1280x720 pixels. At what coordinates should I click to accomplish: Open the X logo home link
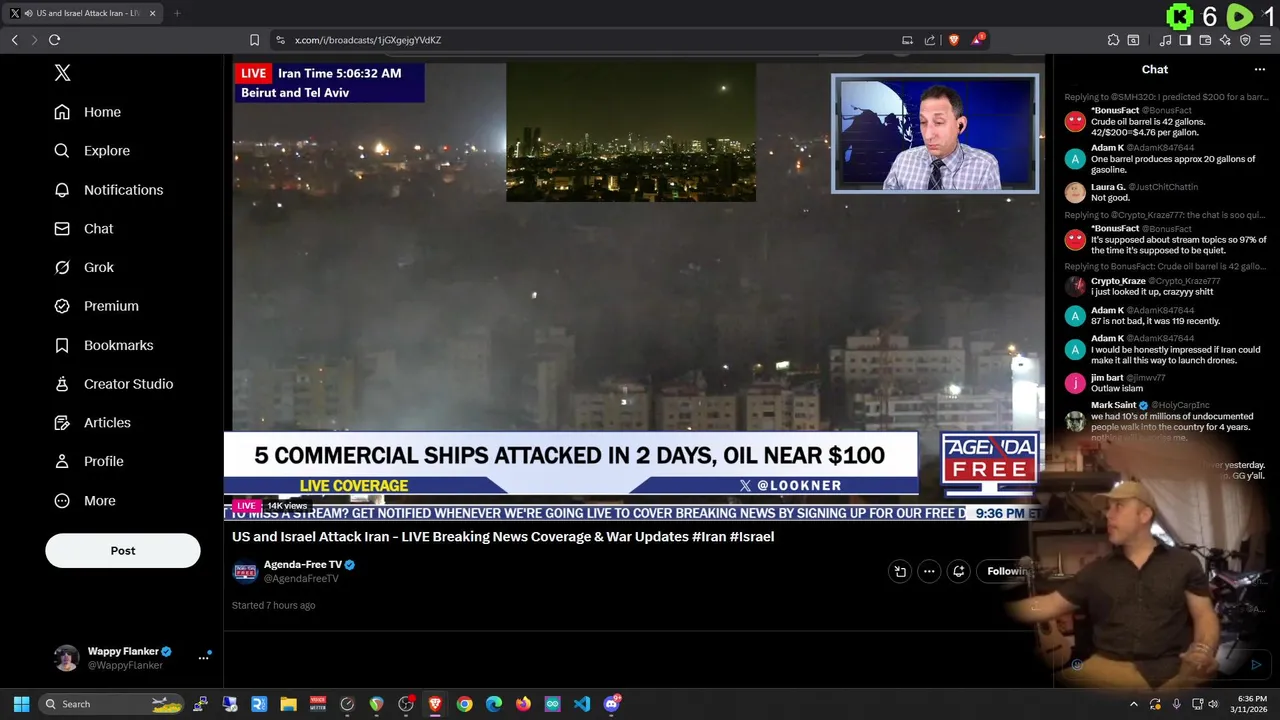pyautogui.click(x=62, y=73)
